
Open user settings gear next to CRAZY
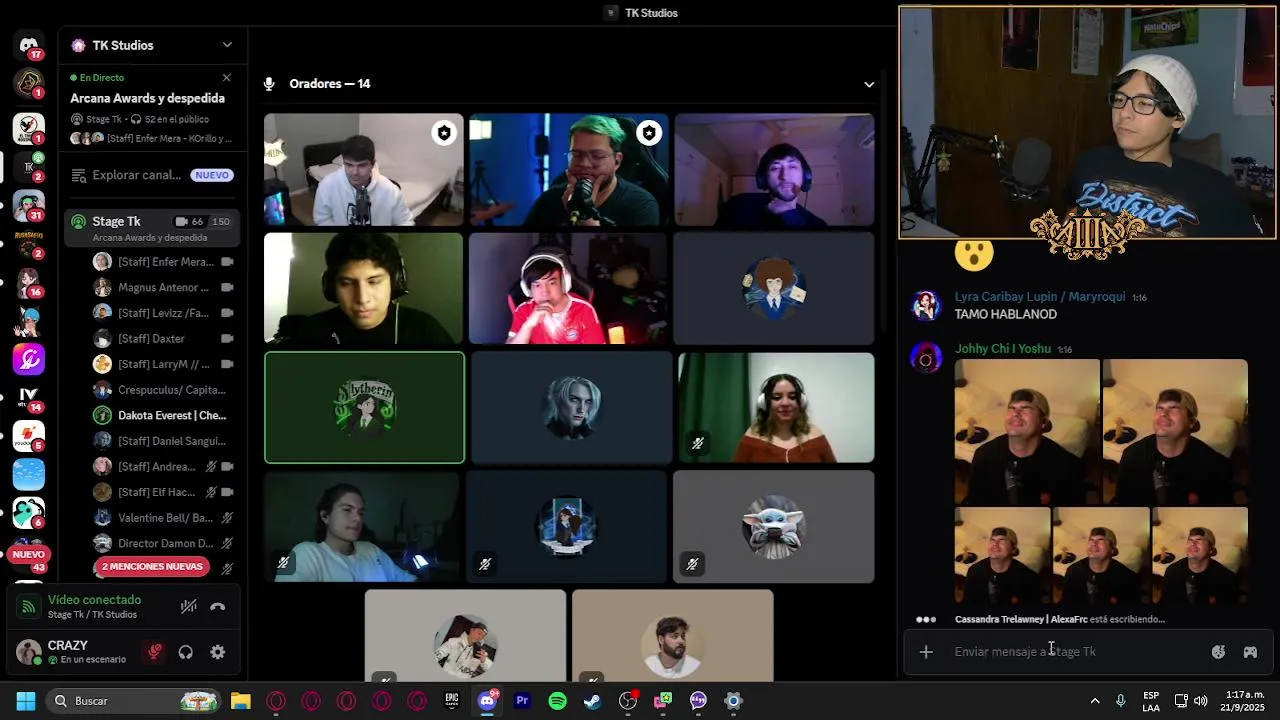[218, 652]
